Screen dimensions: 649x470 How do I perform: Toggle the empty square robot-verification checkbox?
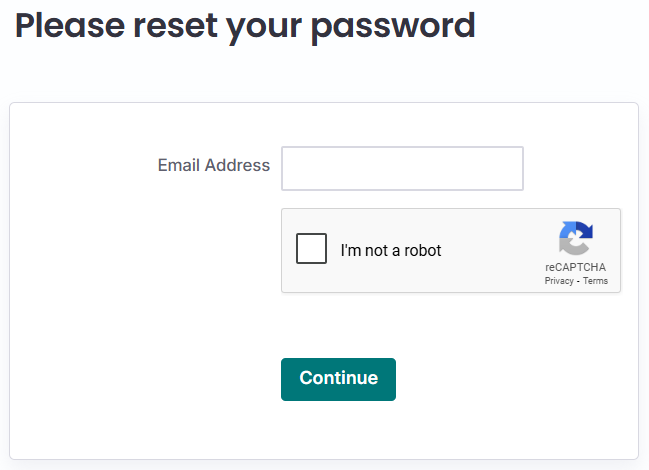tap(311, 248)
